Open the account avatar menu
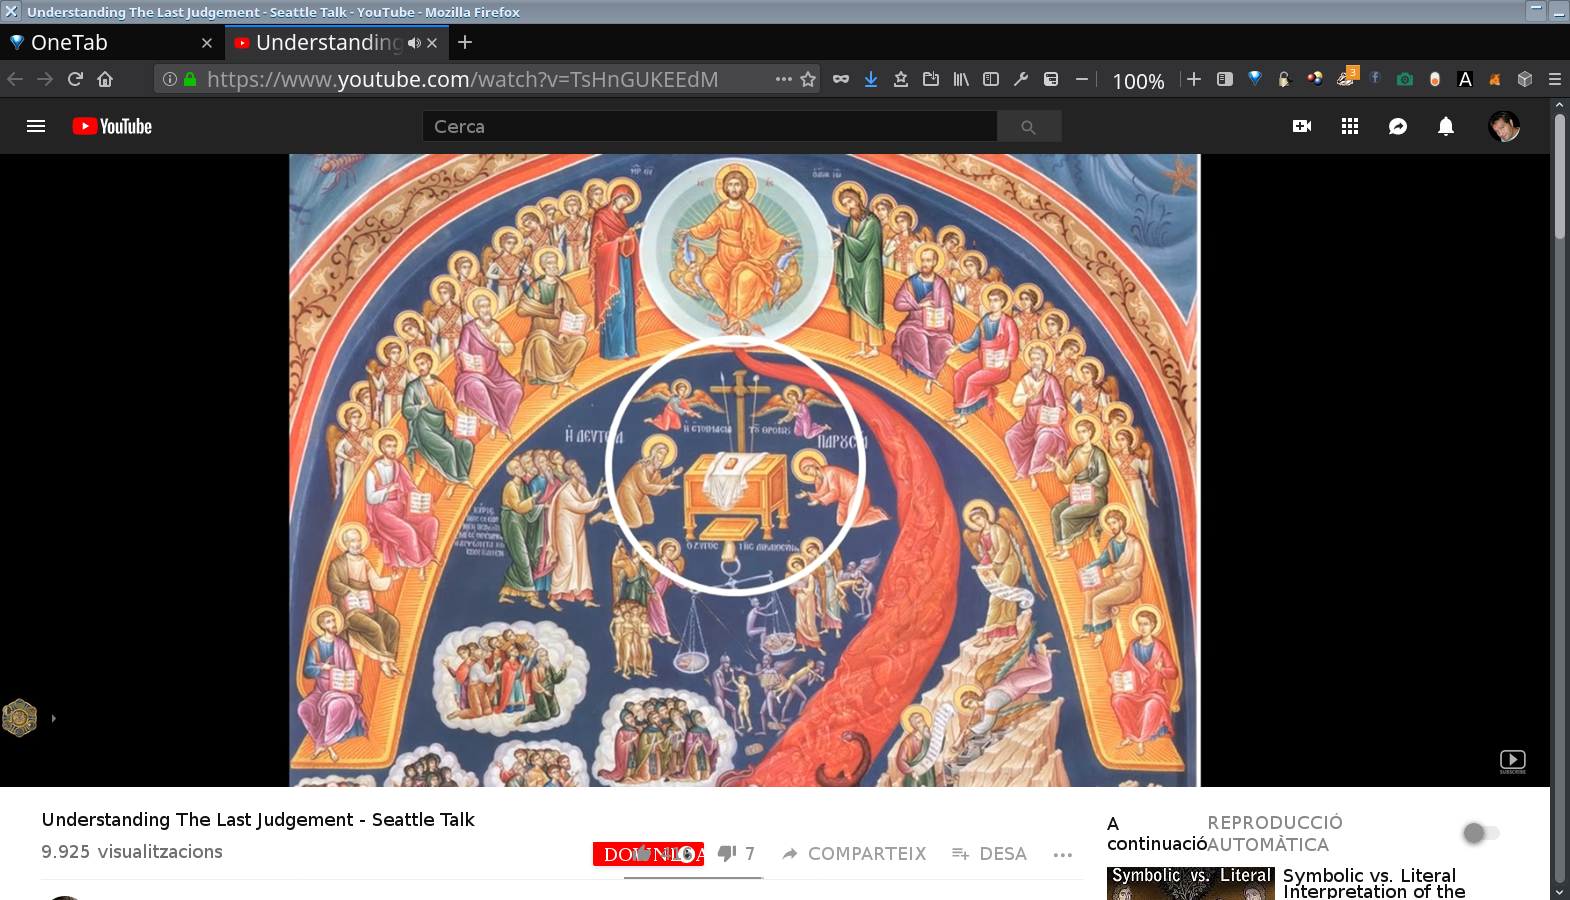The height and width of the screenshot is (900, 1570). (1504, 126)
